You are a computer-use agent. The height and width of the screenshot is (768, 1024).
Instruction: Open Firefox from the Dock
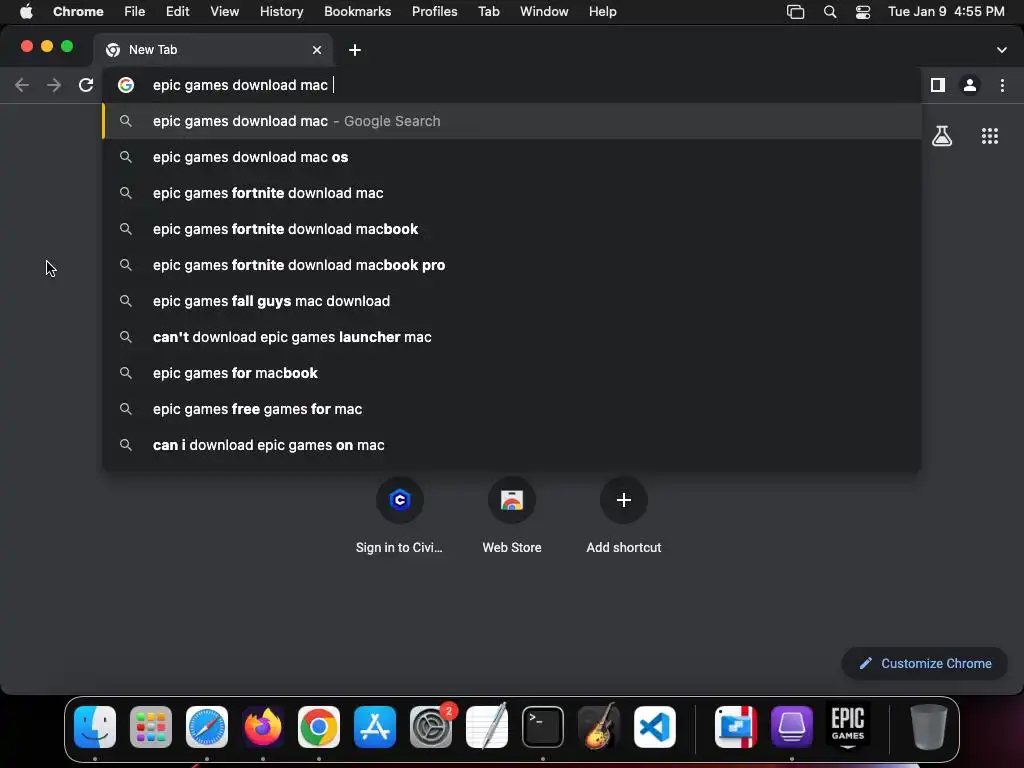(263, 727)
